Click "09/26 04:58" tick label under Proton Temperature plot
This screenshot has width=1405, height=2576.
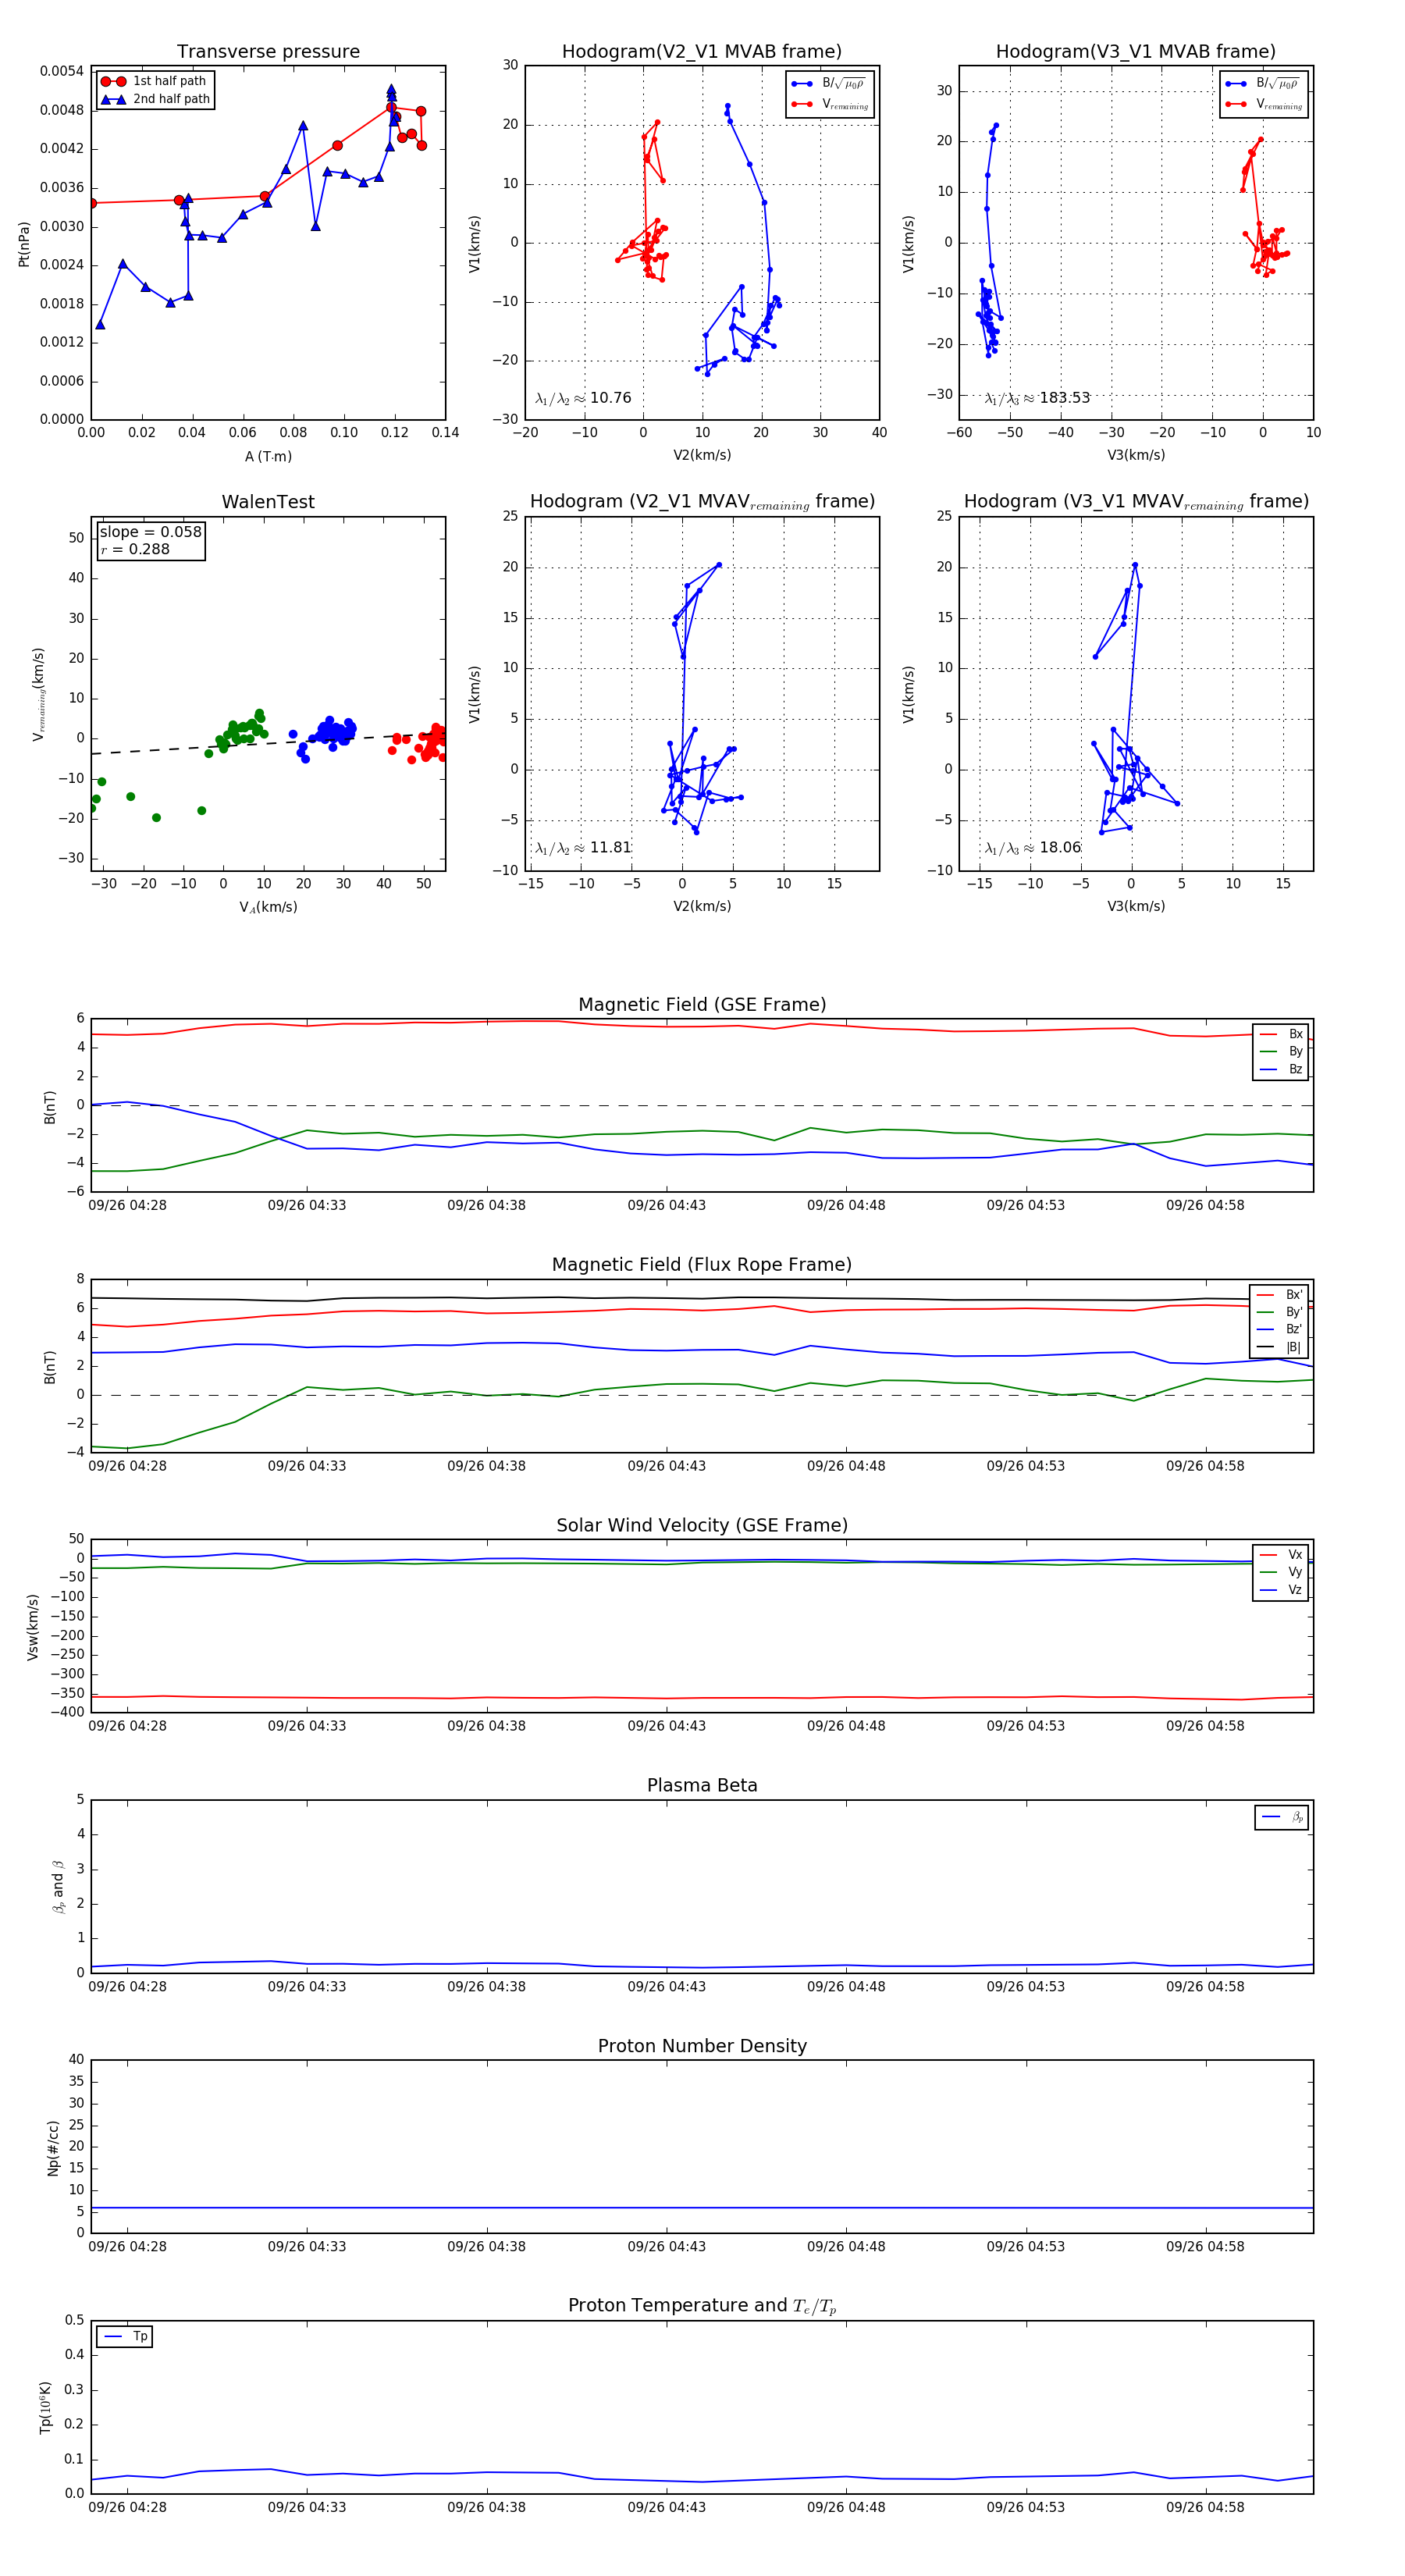tap(1205, 2507)
